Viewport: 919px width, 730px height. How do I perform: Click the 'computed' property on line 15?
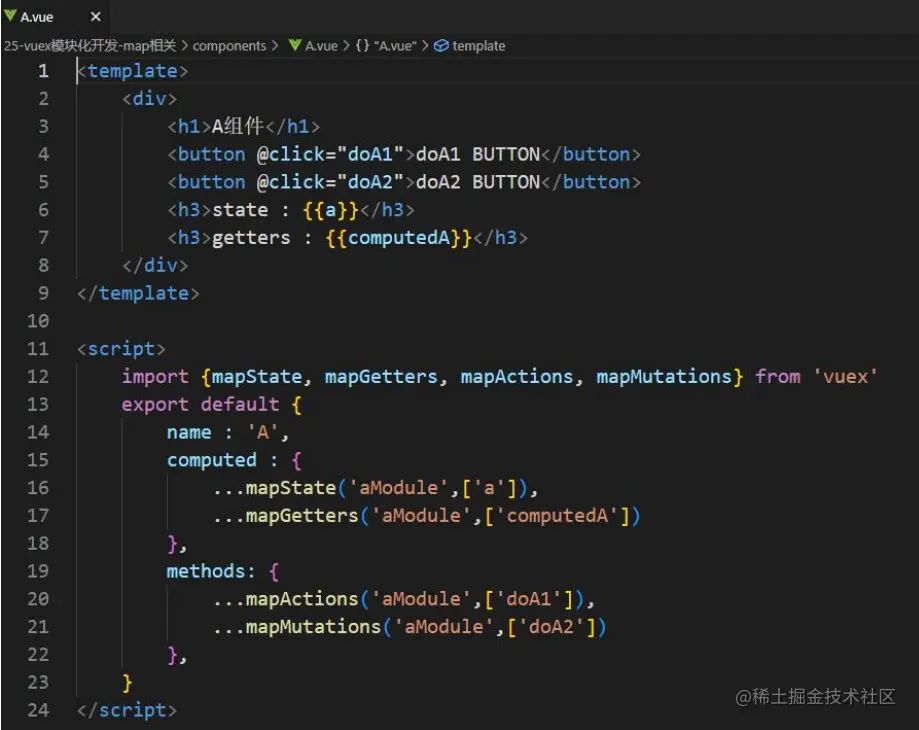tap(212, 460)
